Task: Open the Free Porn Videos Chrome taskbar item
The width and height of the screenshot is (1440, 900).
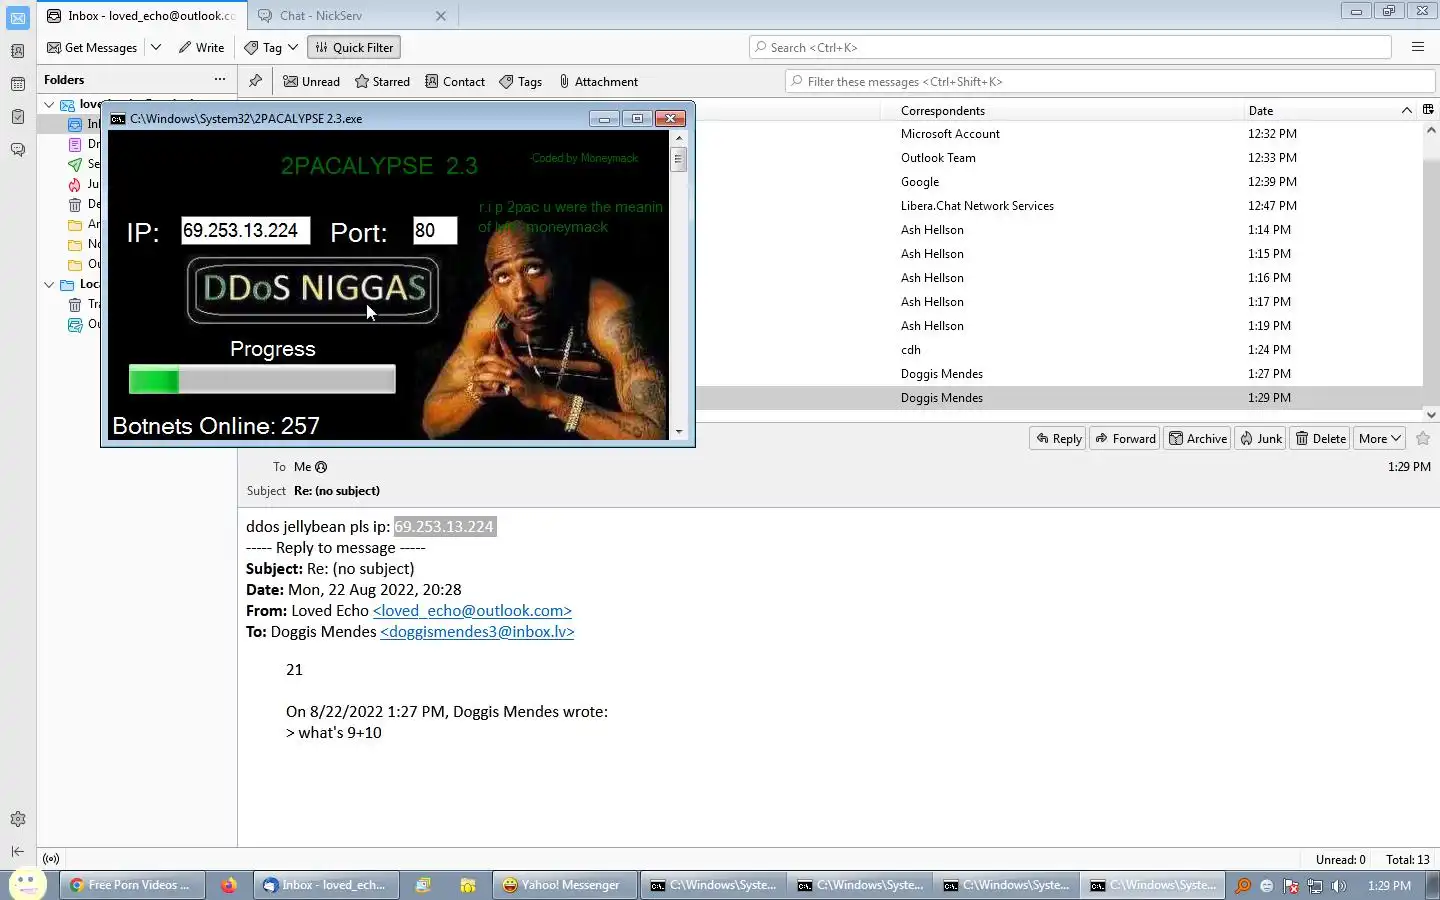Action: (x=132, y=885)
